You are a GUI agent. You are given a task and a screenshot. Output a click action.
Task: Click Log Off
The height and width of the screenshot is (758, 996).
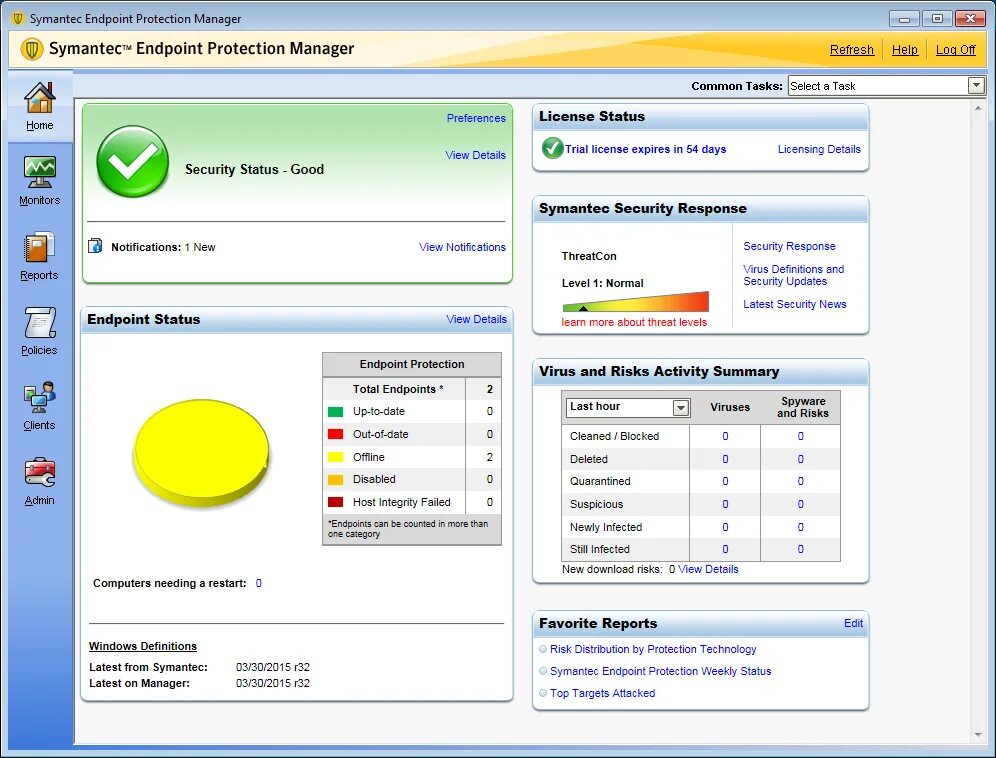(955, 50)
